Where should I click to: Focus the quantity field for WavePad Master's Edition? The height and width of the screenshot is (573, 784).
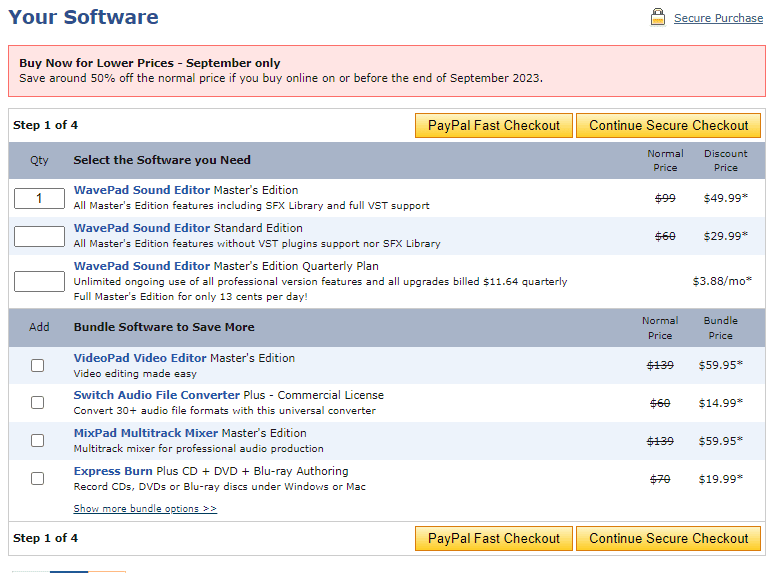[39, 198]
